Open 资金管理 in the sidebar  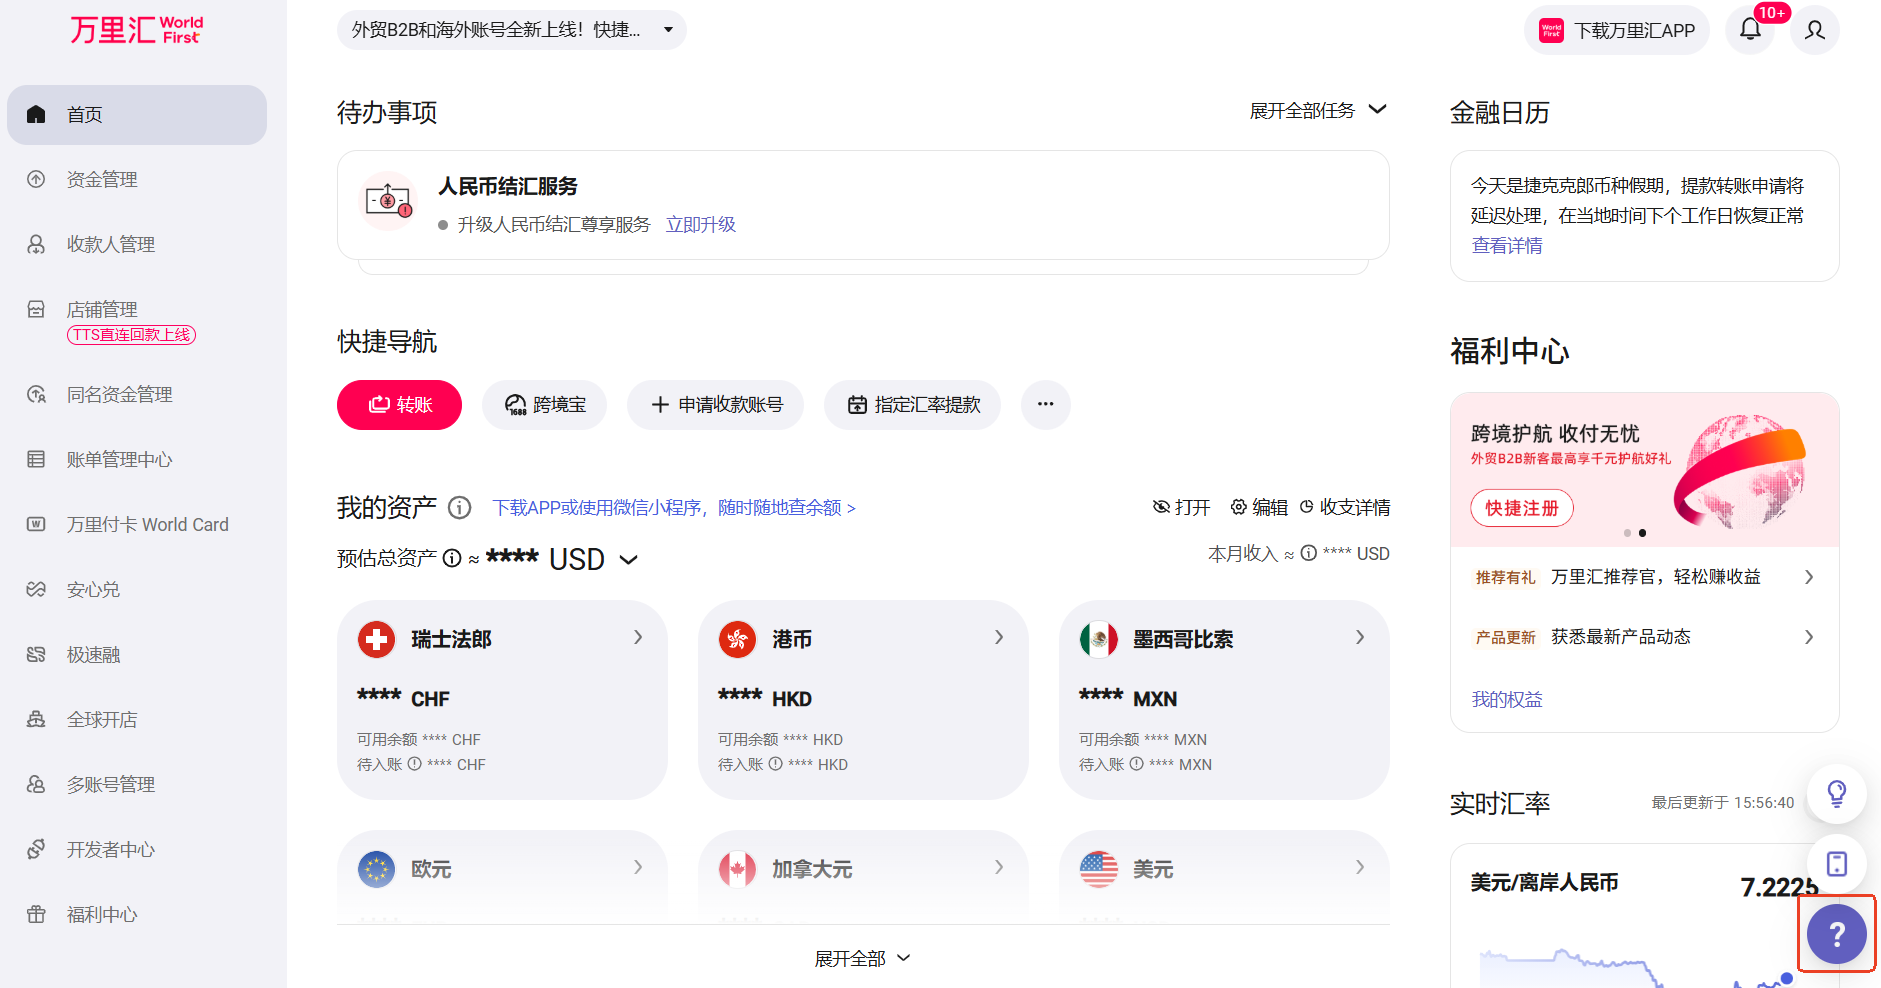click(102, 180)
